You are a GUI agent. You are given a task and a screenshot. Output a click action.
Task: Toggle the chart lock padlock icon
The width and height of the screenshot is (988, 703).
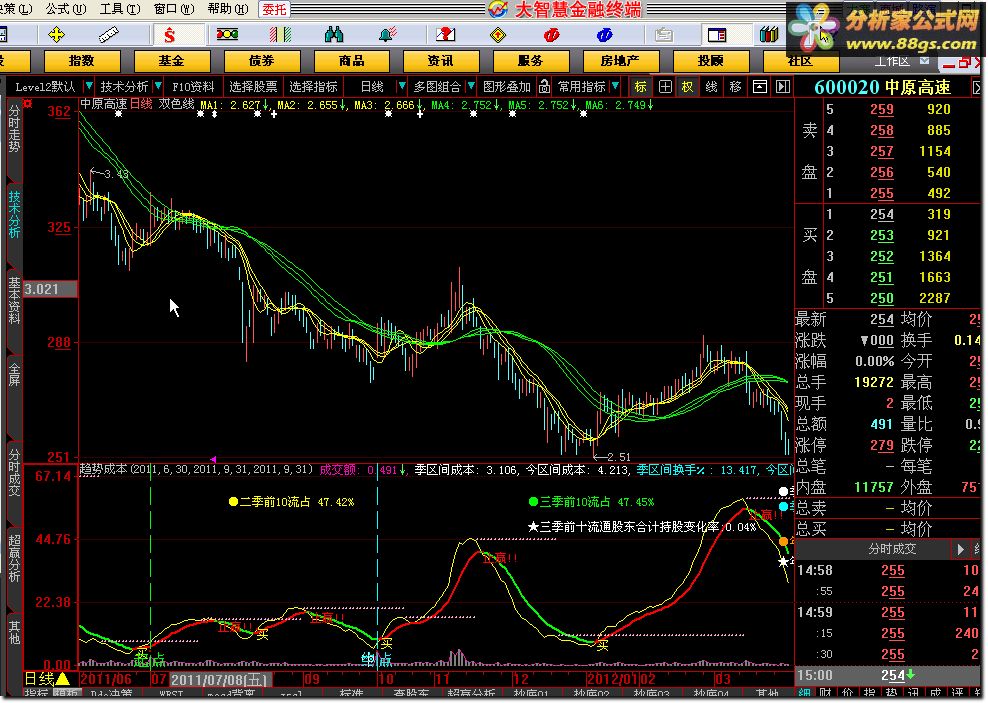pyautogui.click(x=544, y=86)
